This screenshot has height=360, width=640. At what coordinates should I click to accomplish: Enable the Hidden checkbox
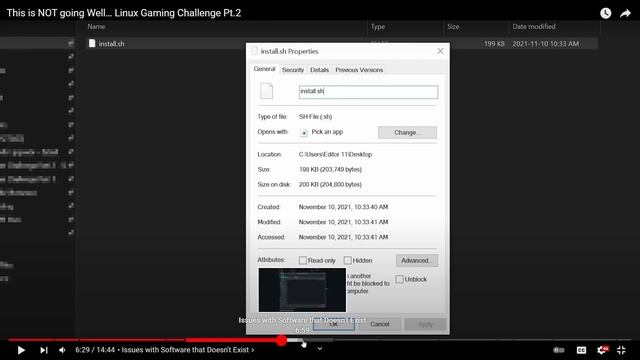[347, 260]
